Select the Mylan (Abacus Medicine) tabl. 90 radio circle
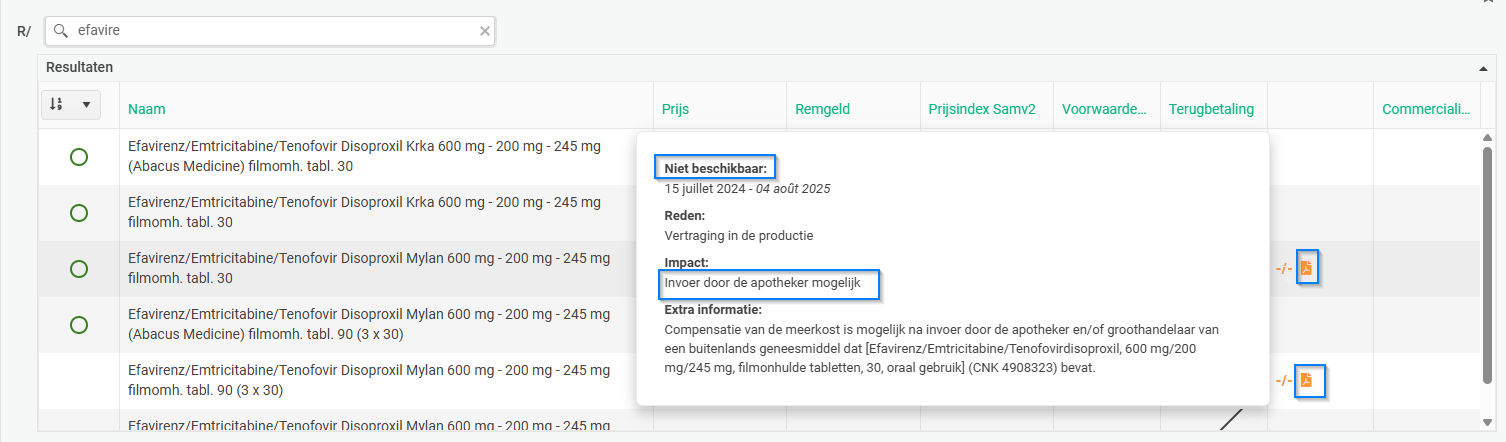 [x=79, y=325]
